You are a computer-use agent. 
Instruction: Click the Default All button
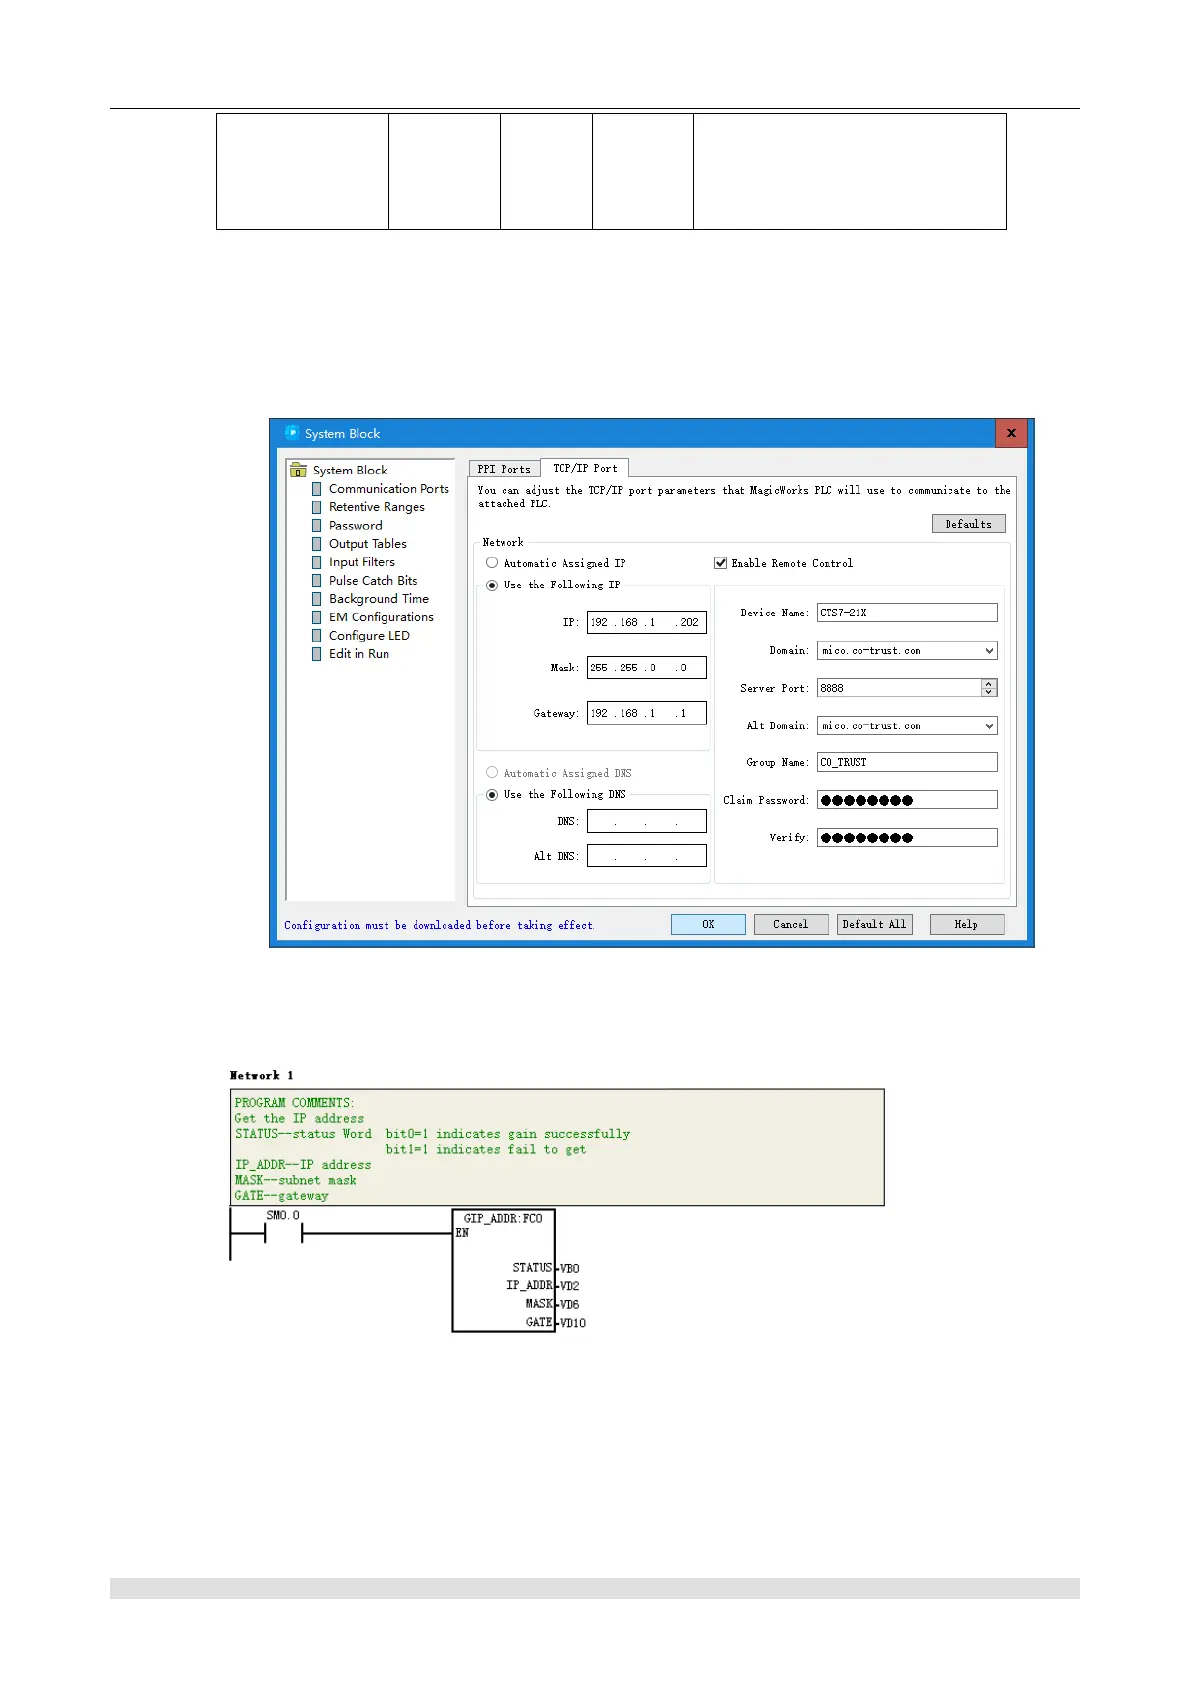874,924
